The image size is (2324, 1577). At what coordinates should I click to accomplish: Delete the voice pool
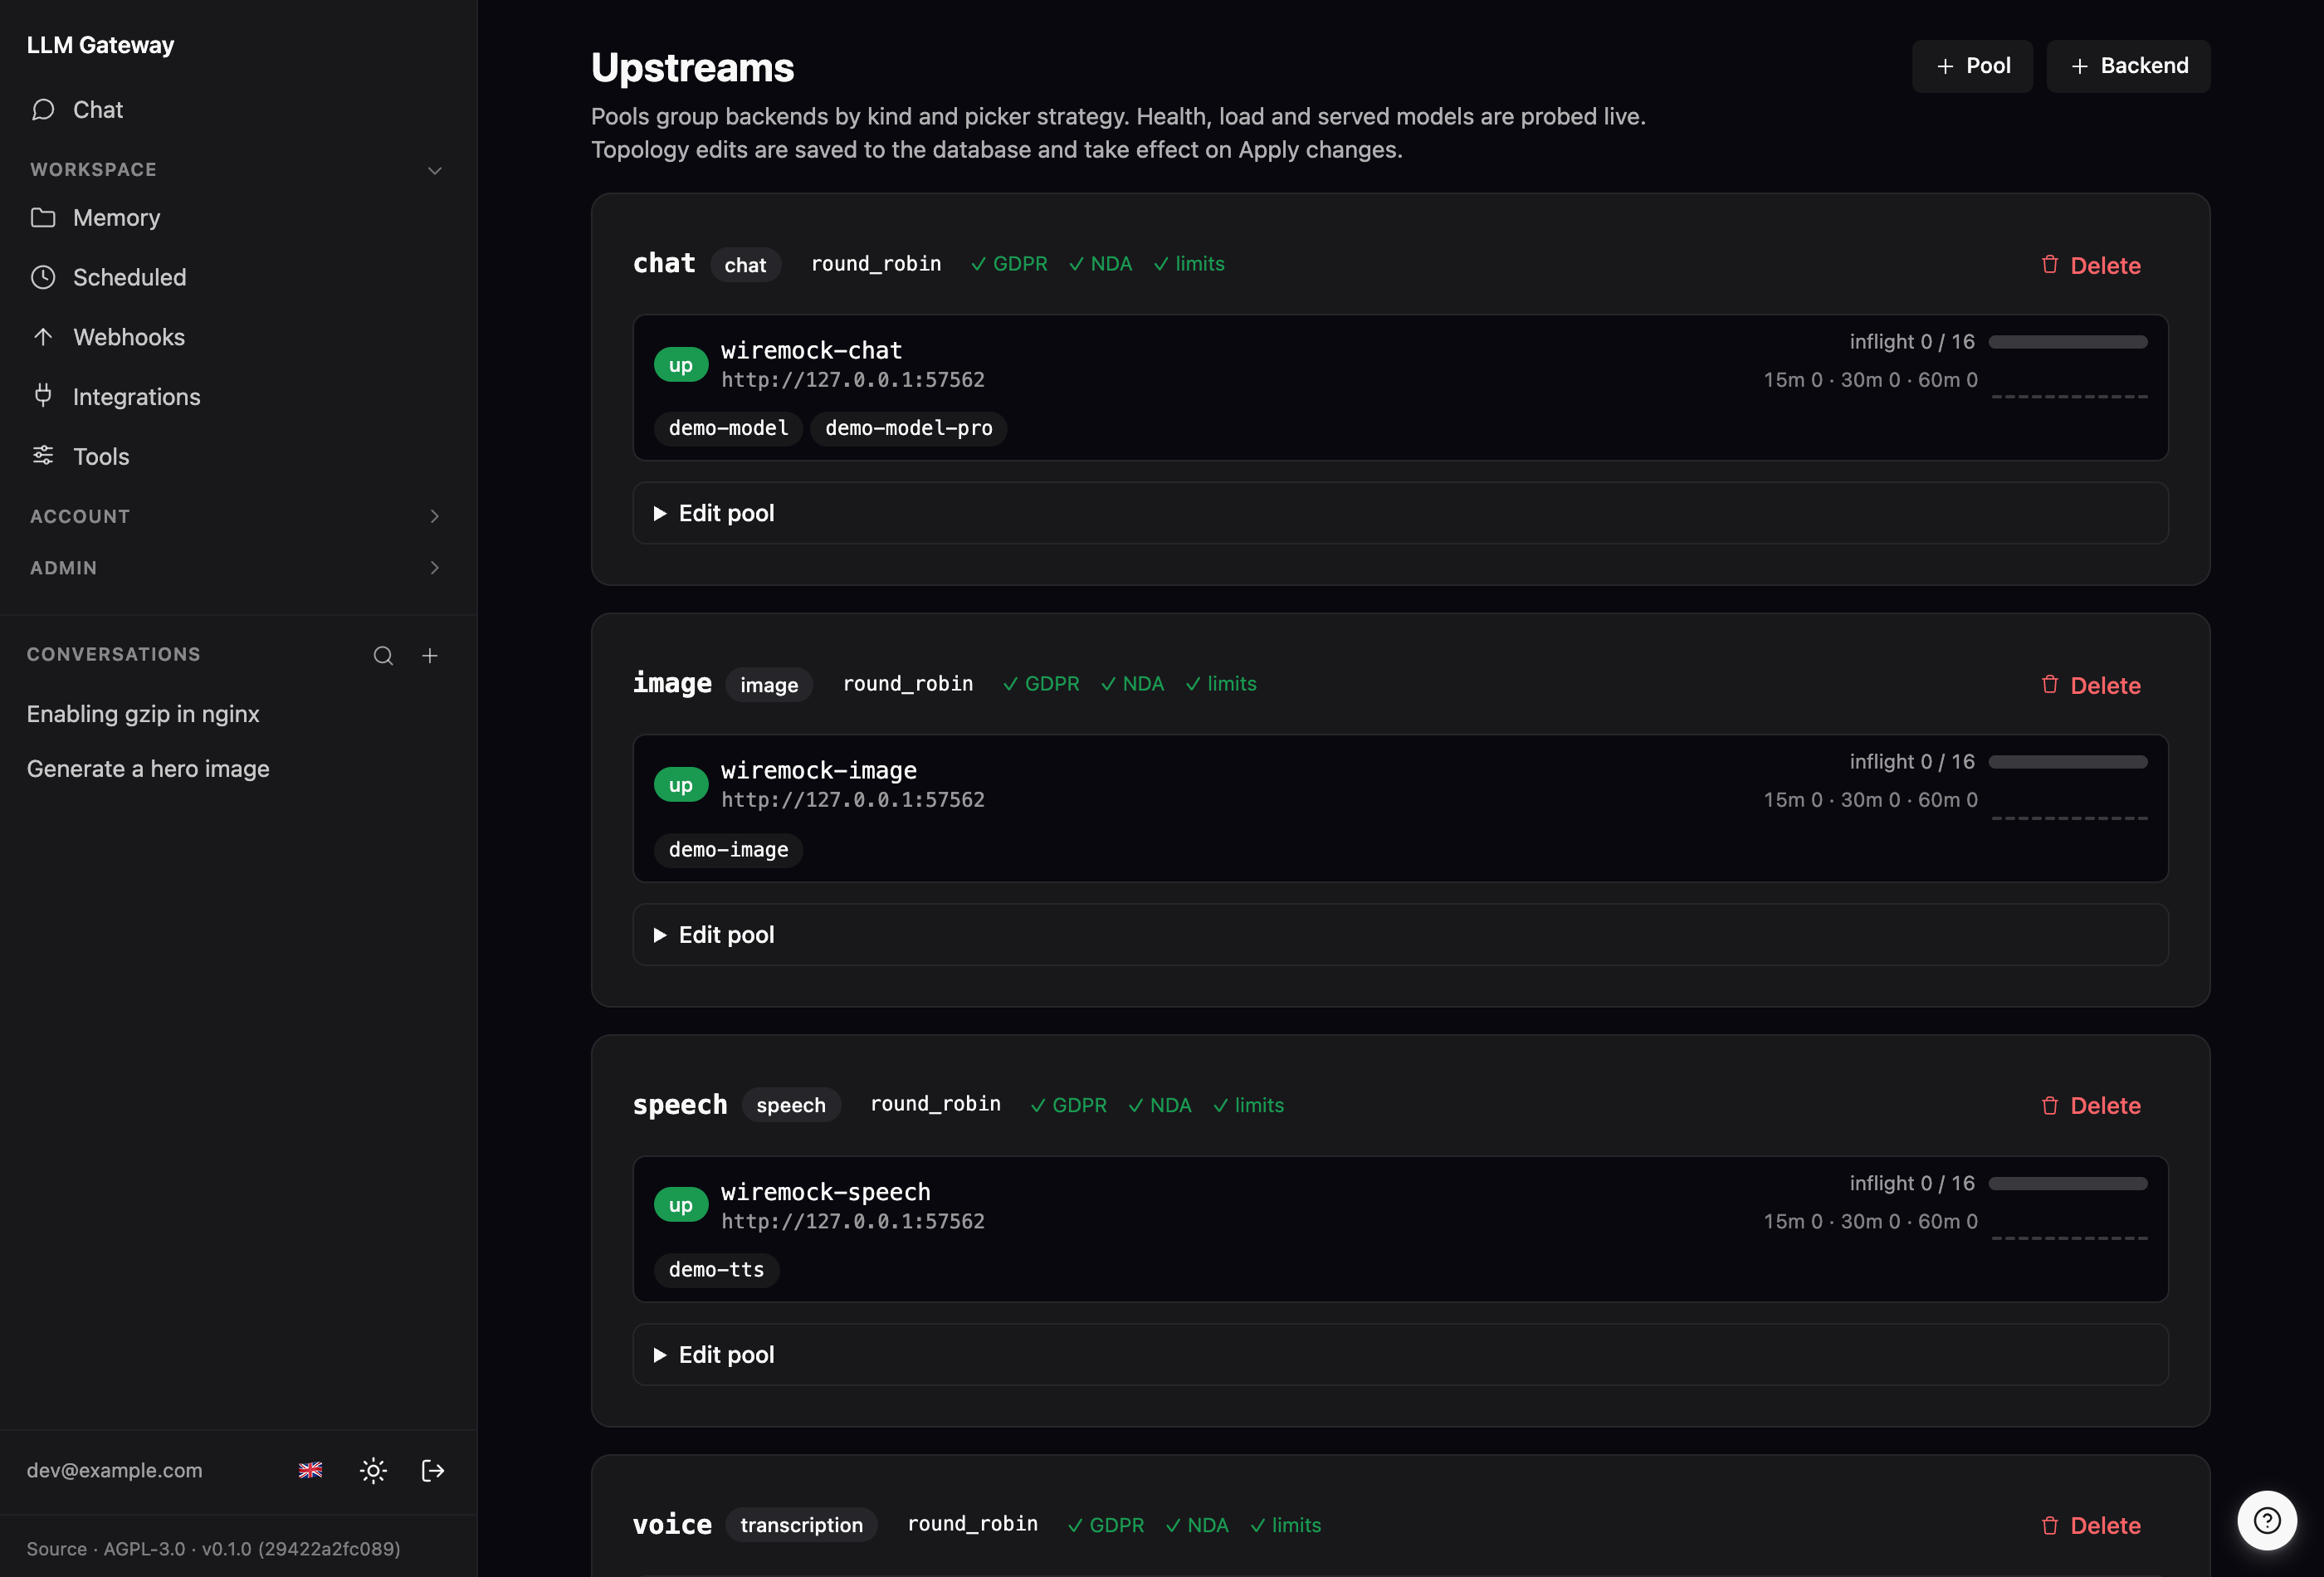click(2090, 1525)
